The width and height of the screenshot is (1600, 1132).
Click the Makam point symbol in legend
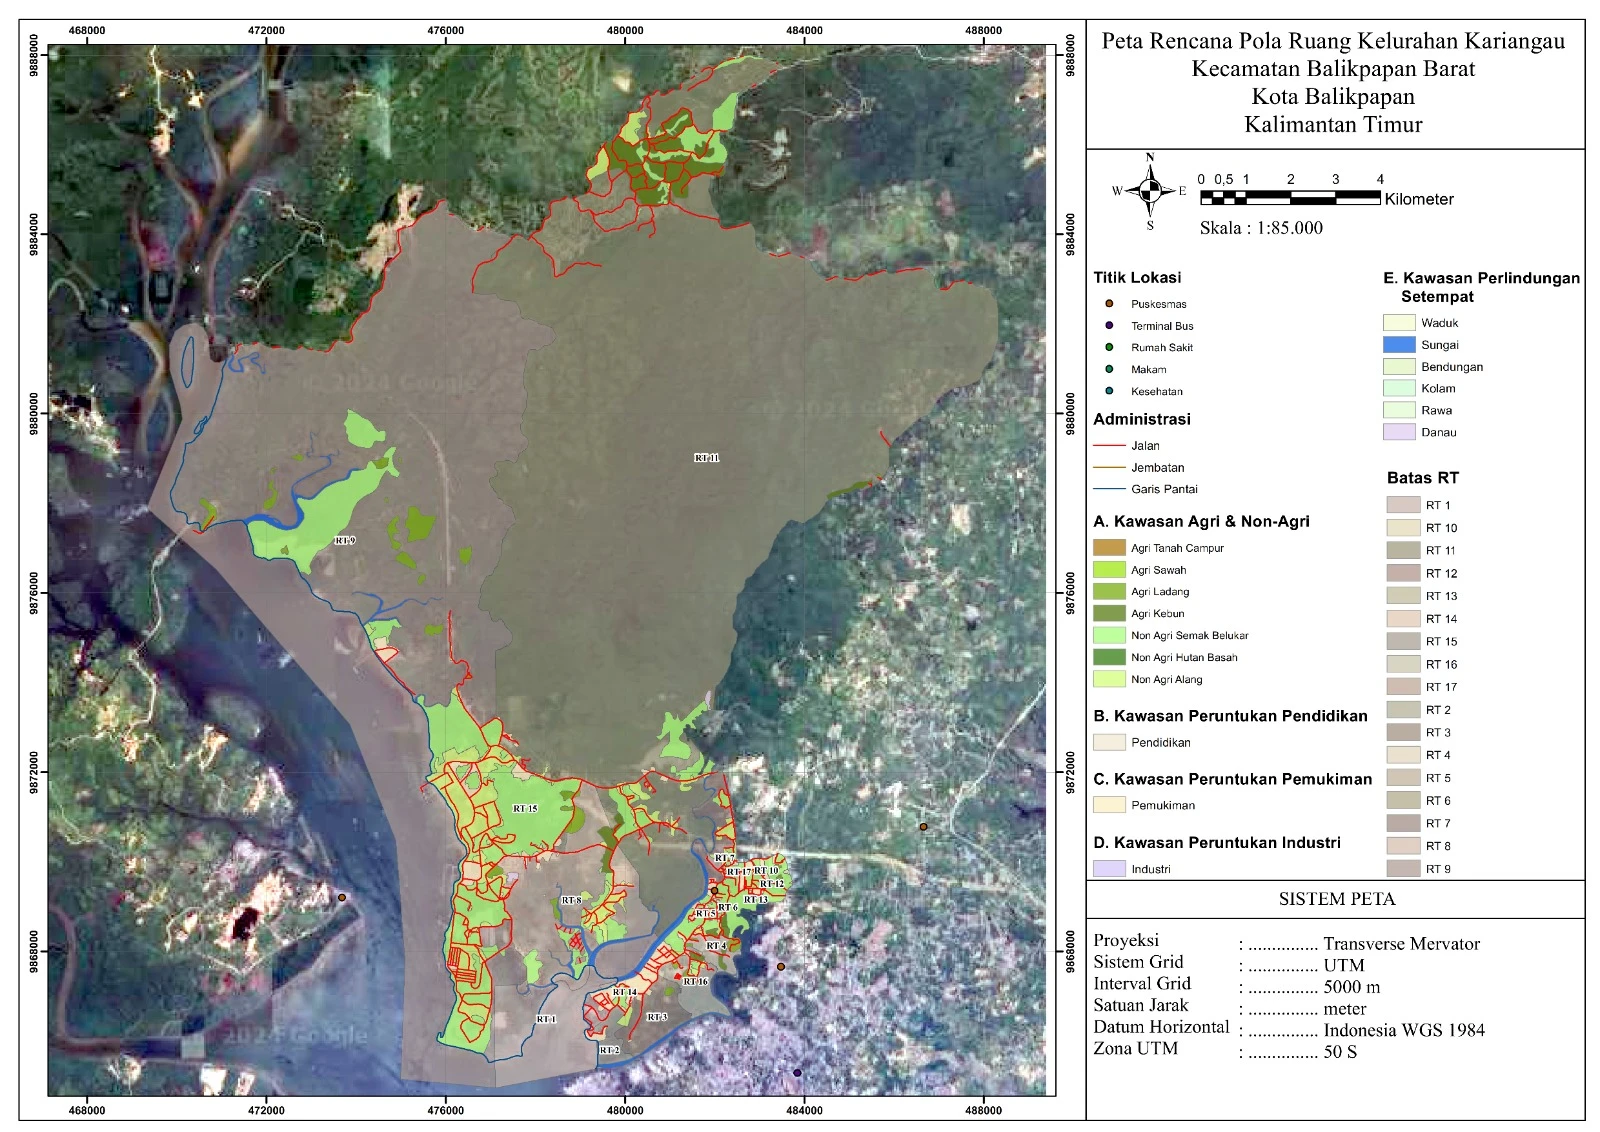1109,369
